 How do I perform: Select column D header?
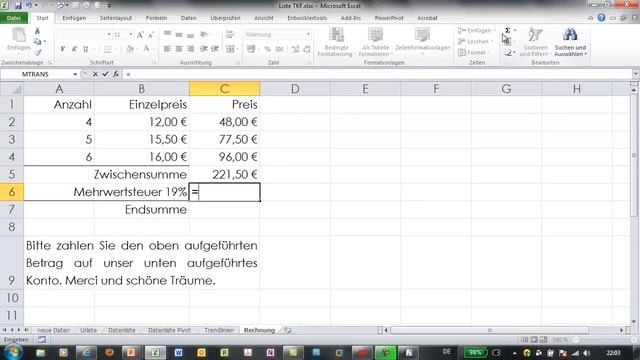pyautogui.click(x=295, y=89)
